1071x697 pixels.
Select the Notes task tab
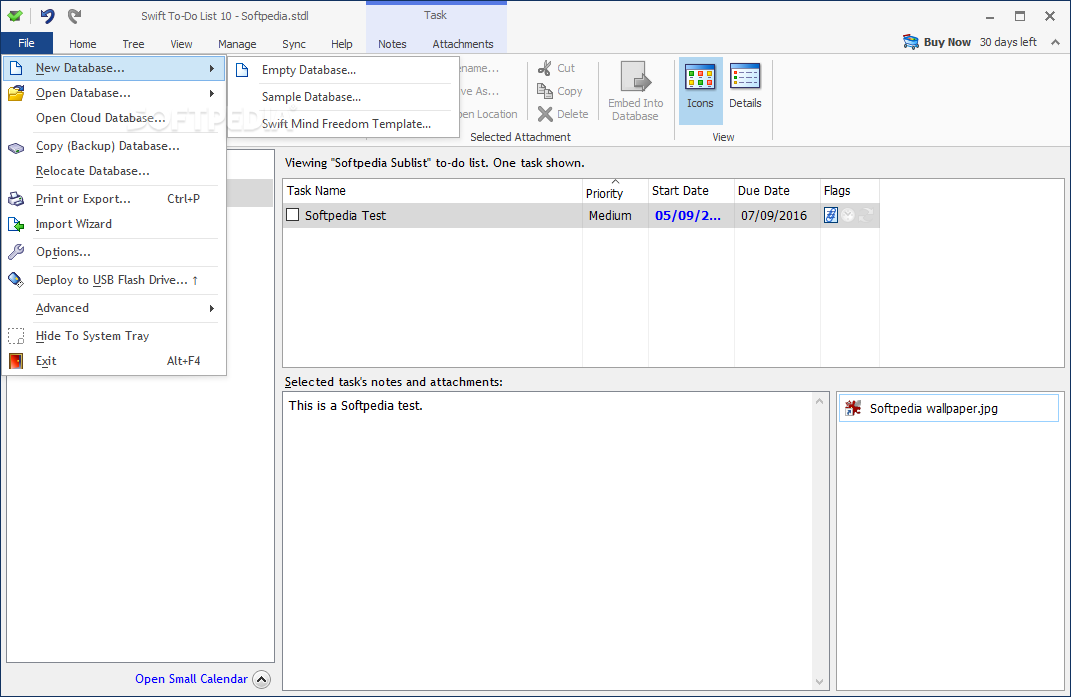tap(392, 44)
